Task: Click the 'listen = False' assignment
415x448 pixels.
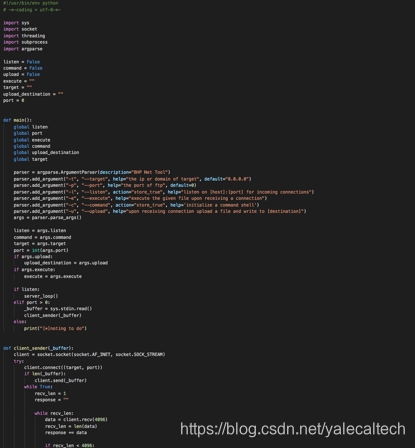Action: [x=22, y=62]
